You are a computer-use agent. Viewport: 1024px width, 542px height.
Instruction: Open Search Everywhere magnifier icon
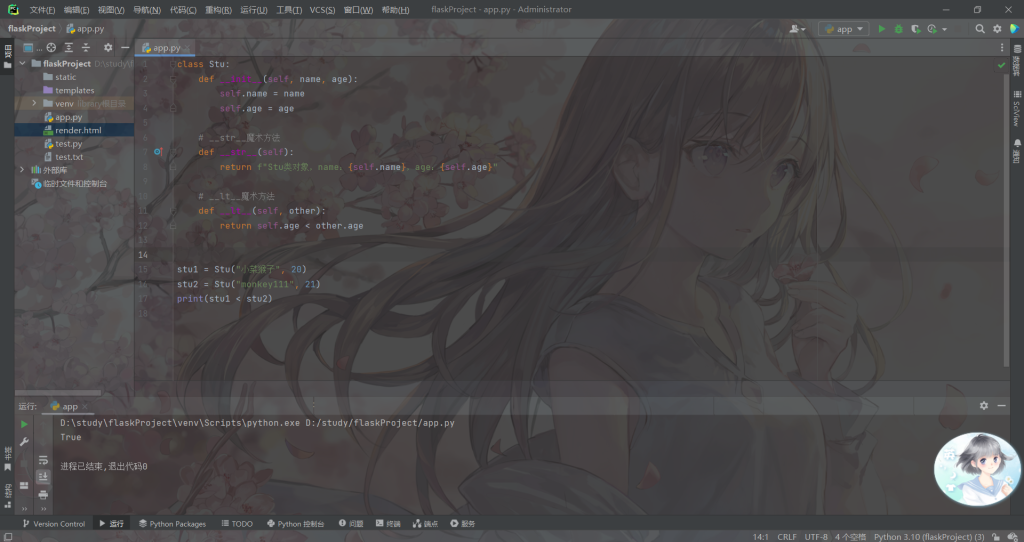pos(980,29)
